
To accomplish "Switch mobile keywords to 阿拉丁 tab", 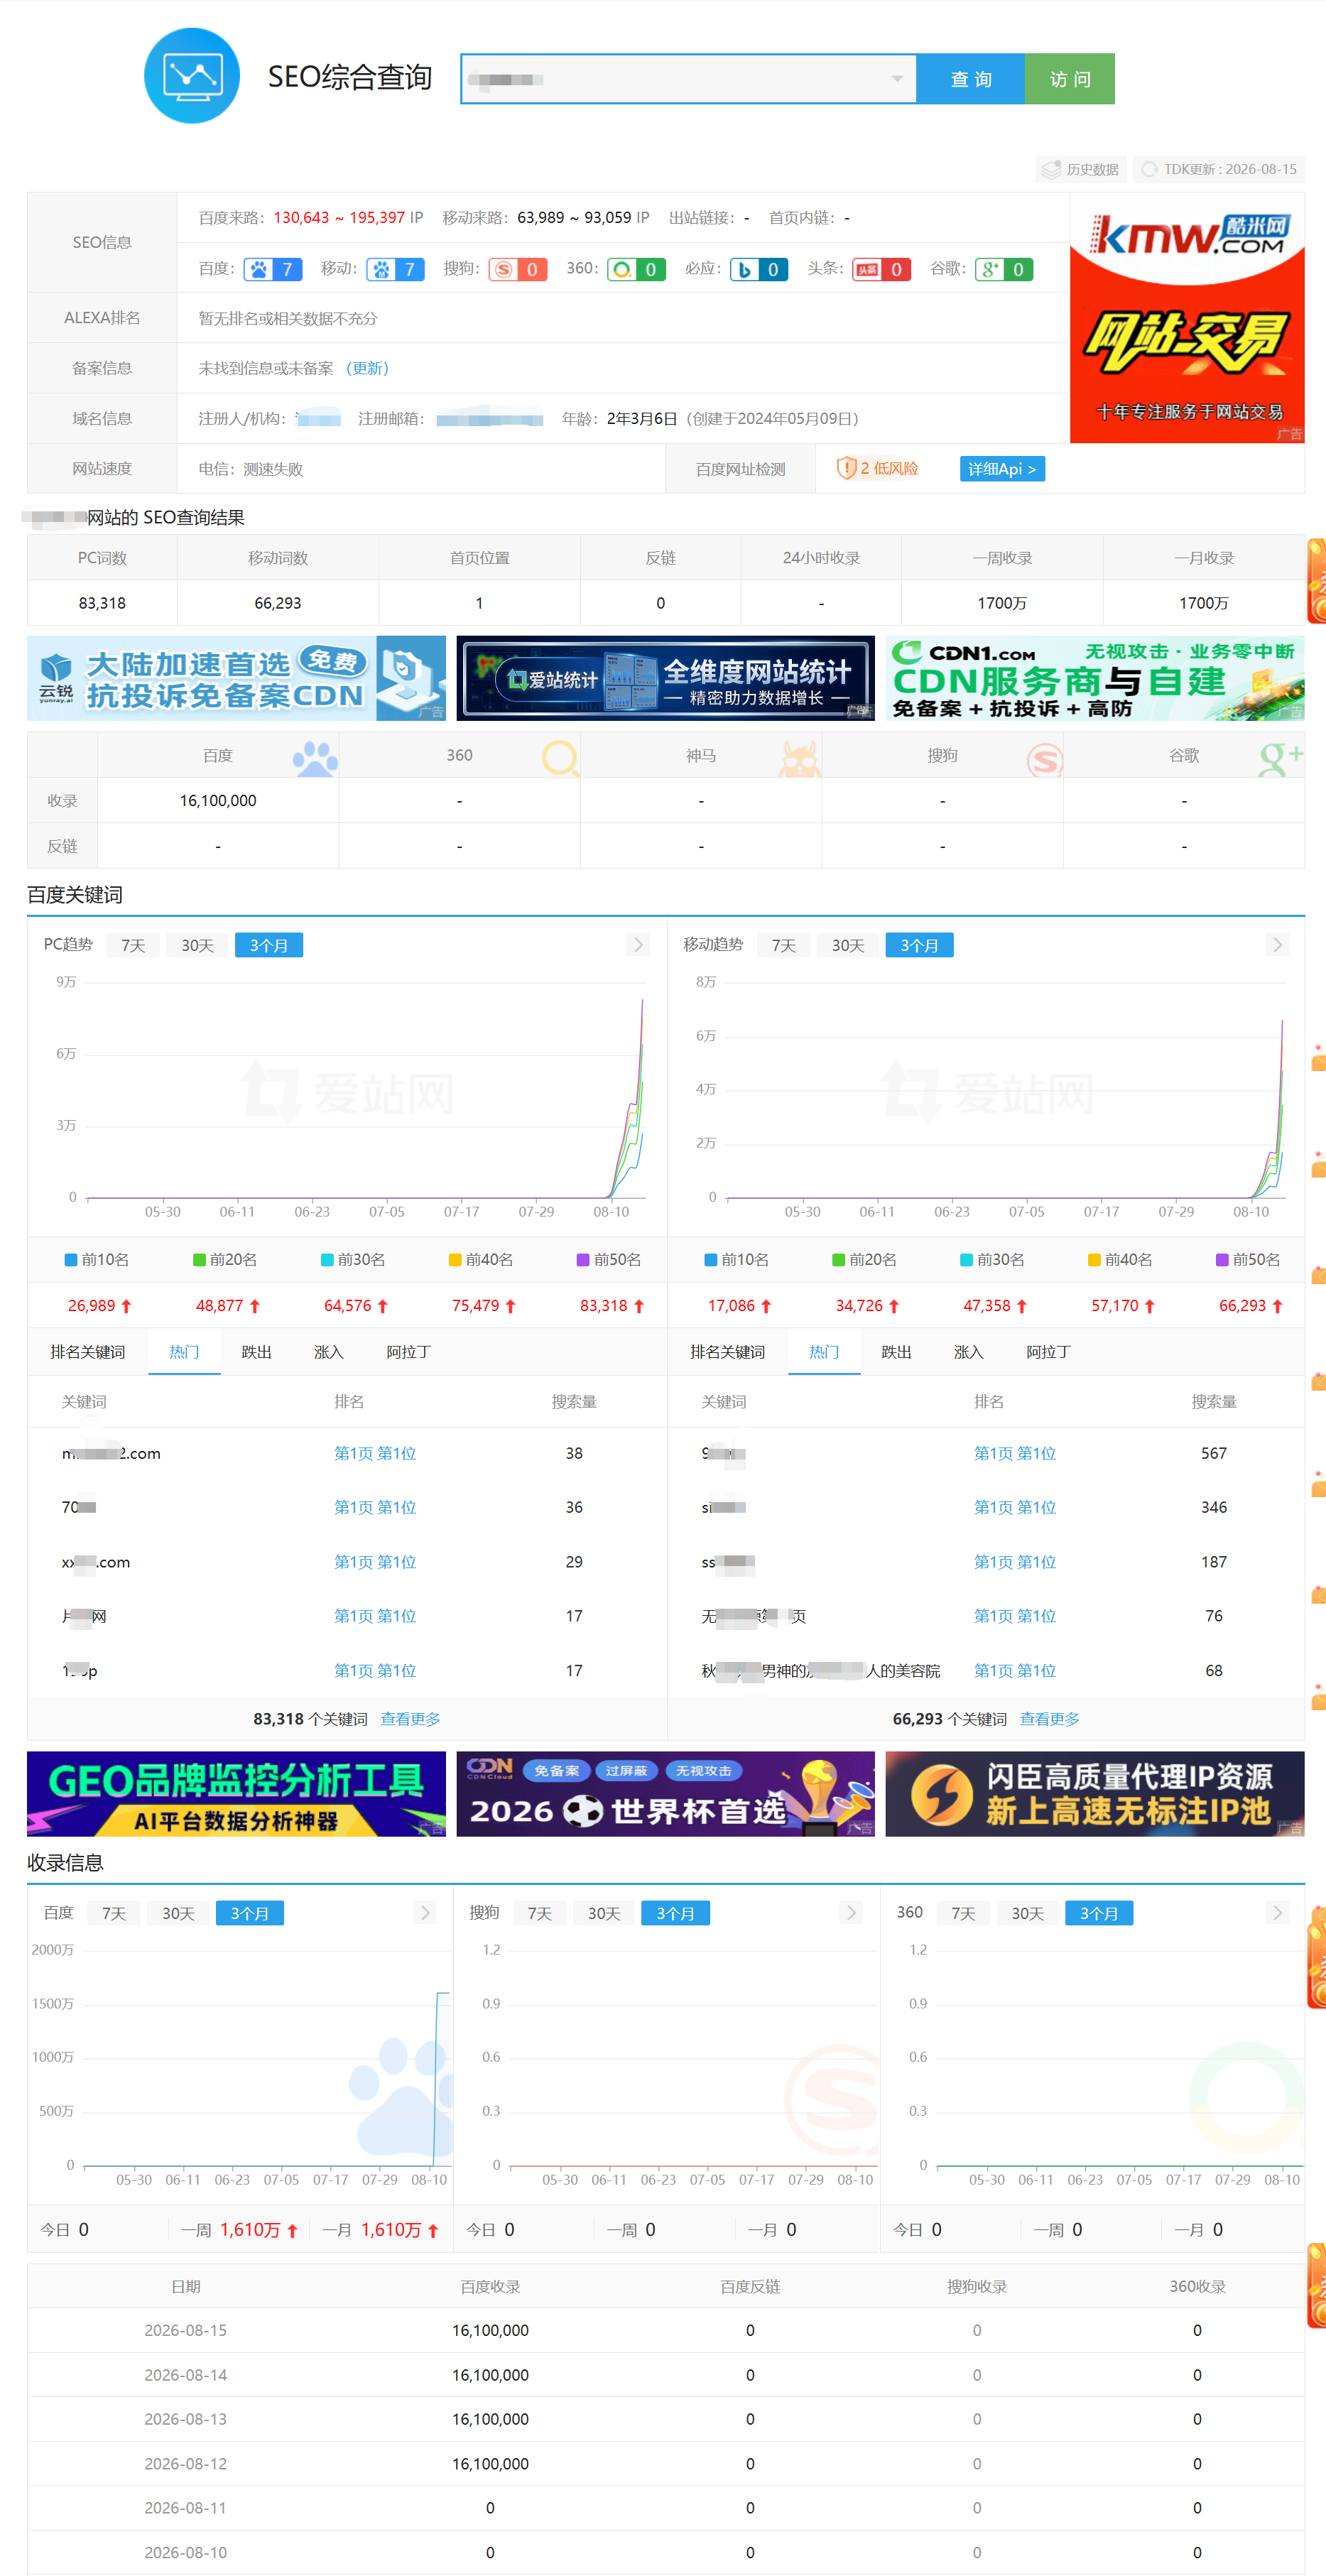I will (x=1048, y=1351).
